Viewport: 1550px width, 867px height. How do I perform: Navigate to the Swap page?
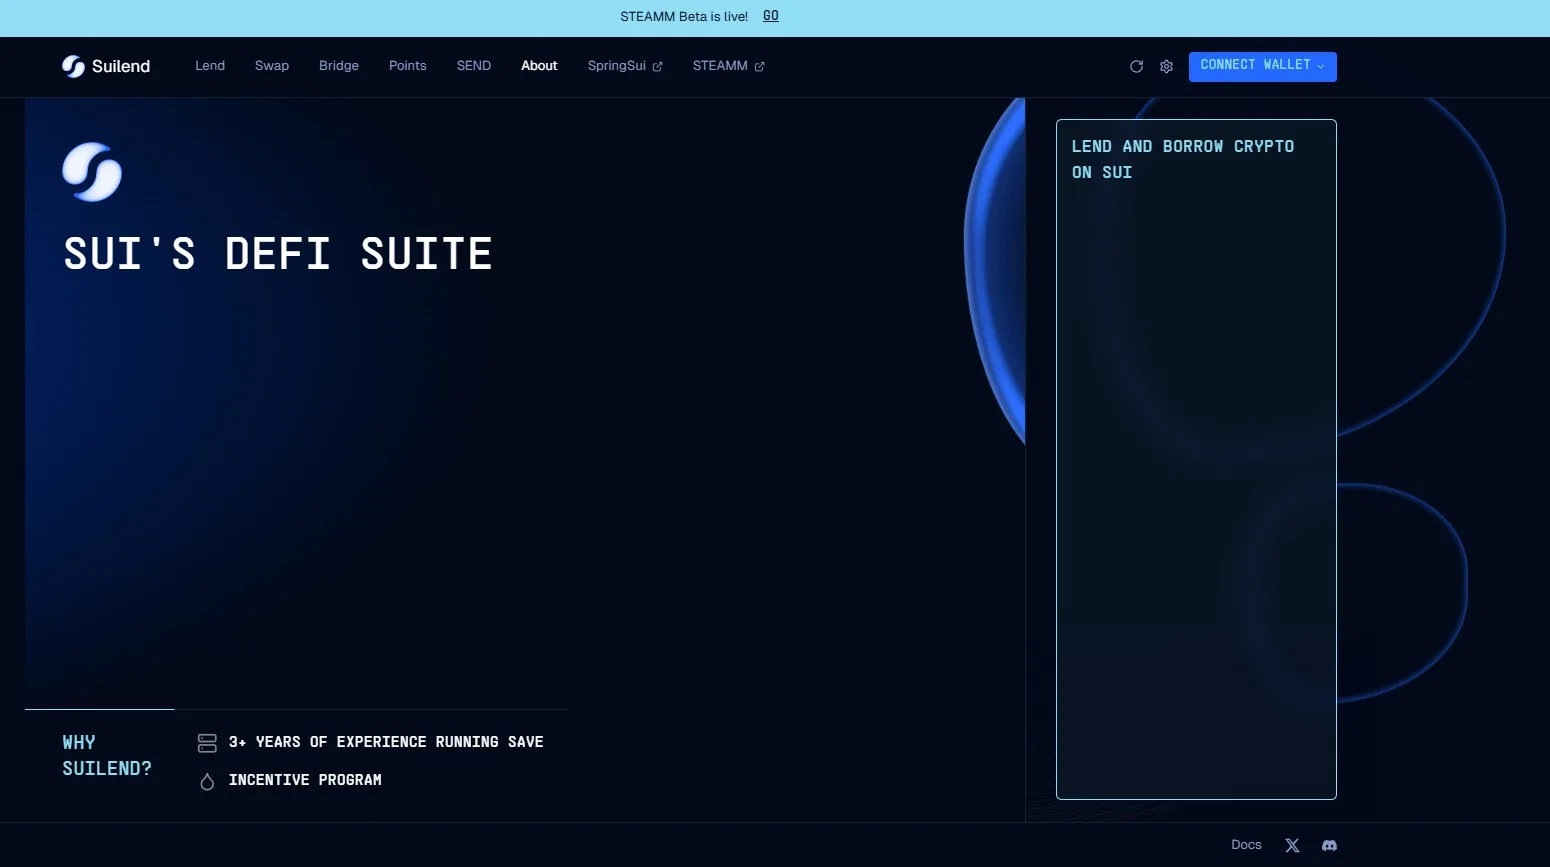272,66
